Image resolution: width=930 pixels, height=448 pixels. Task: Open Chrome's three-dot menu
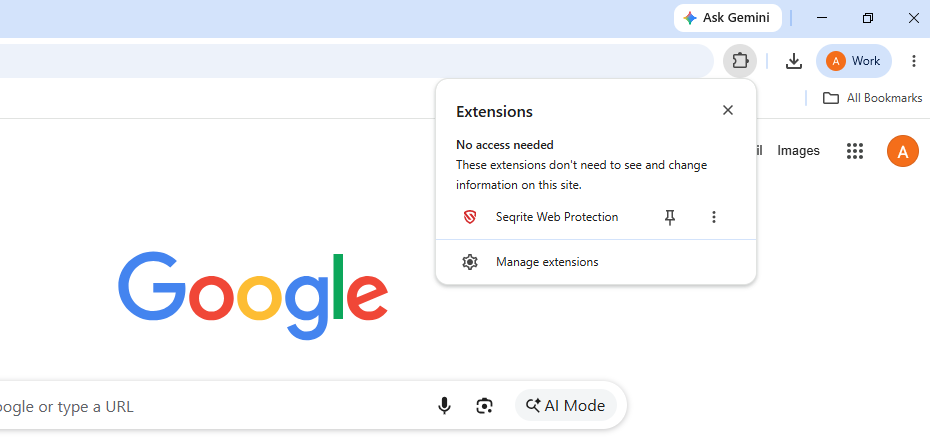[x=913, y=61]
